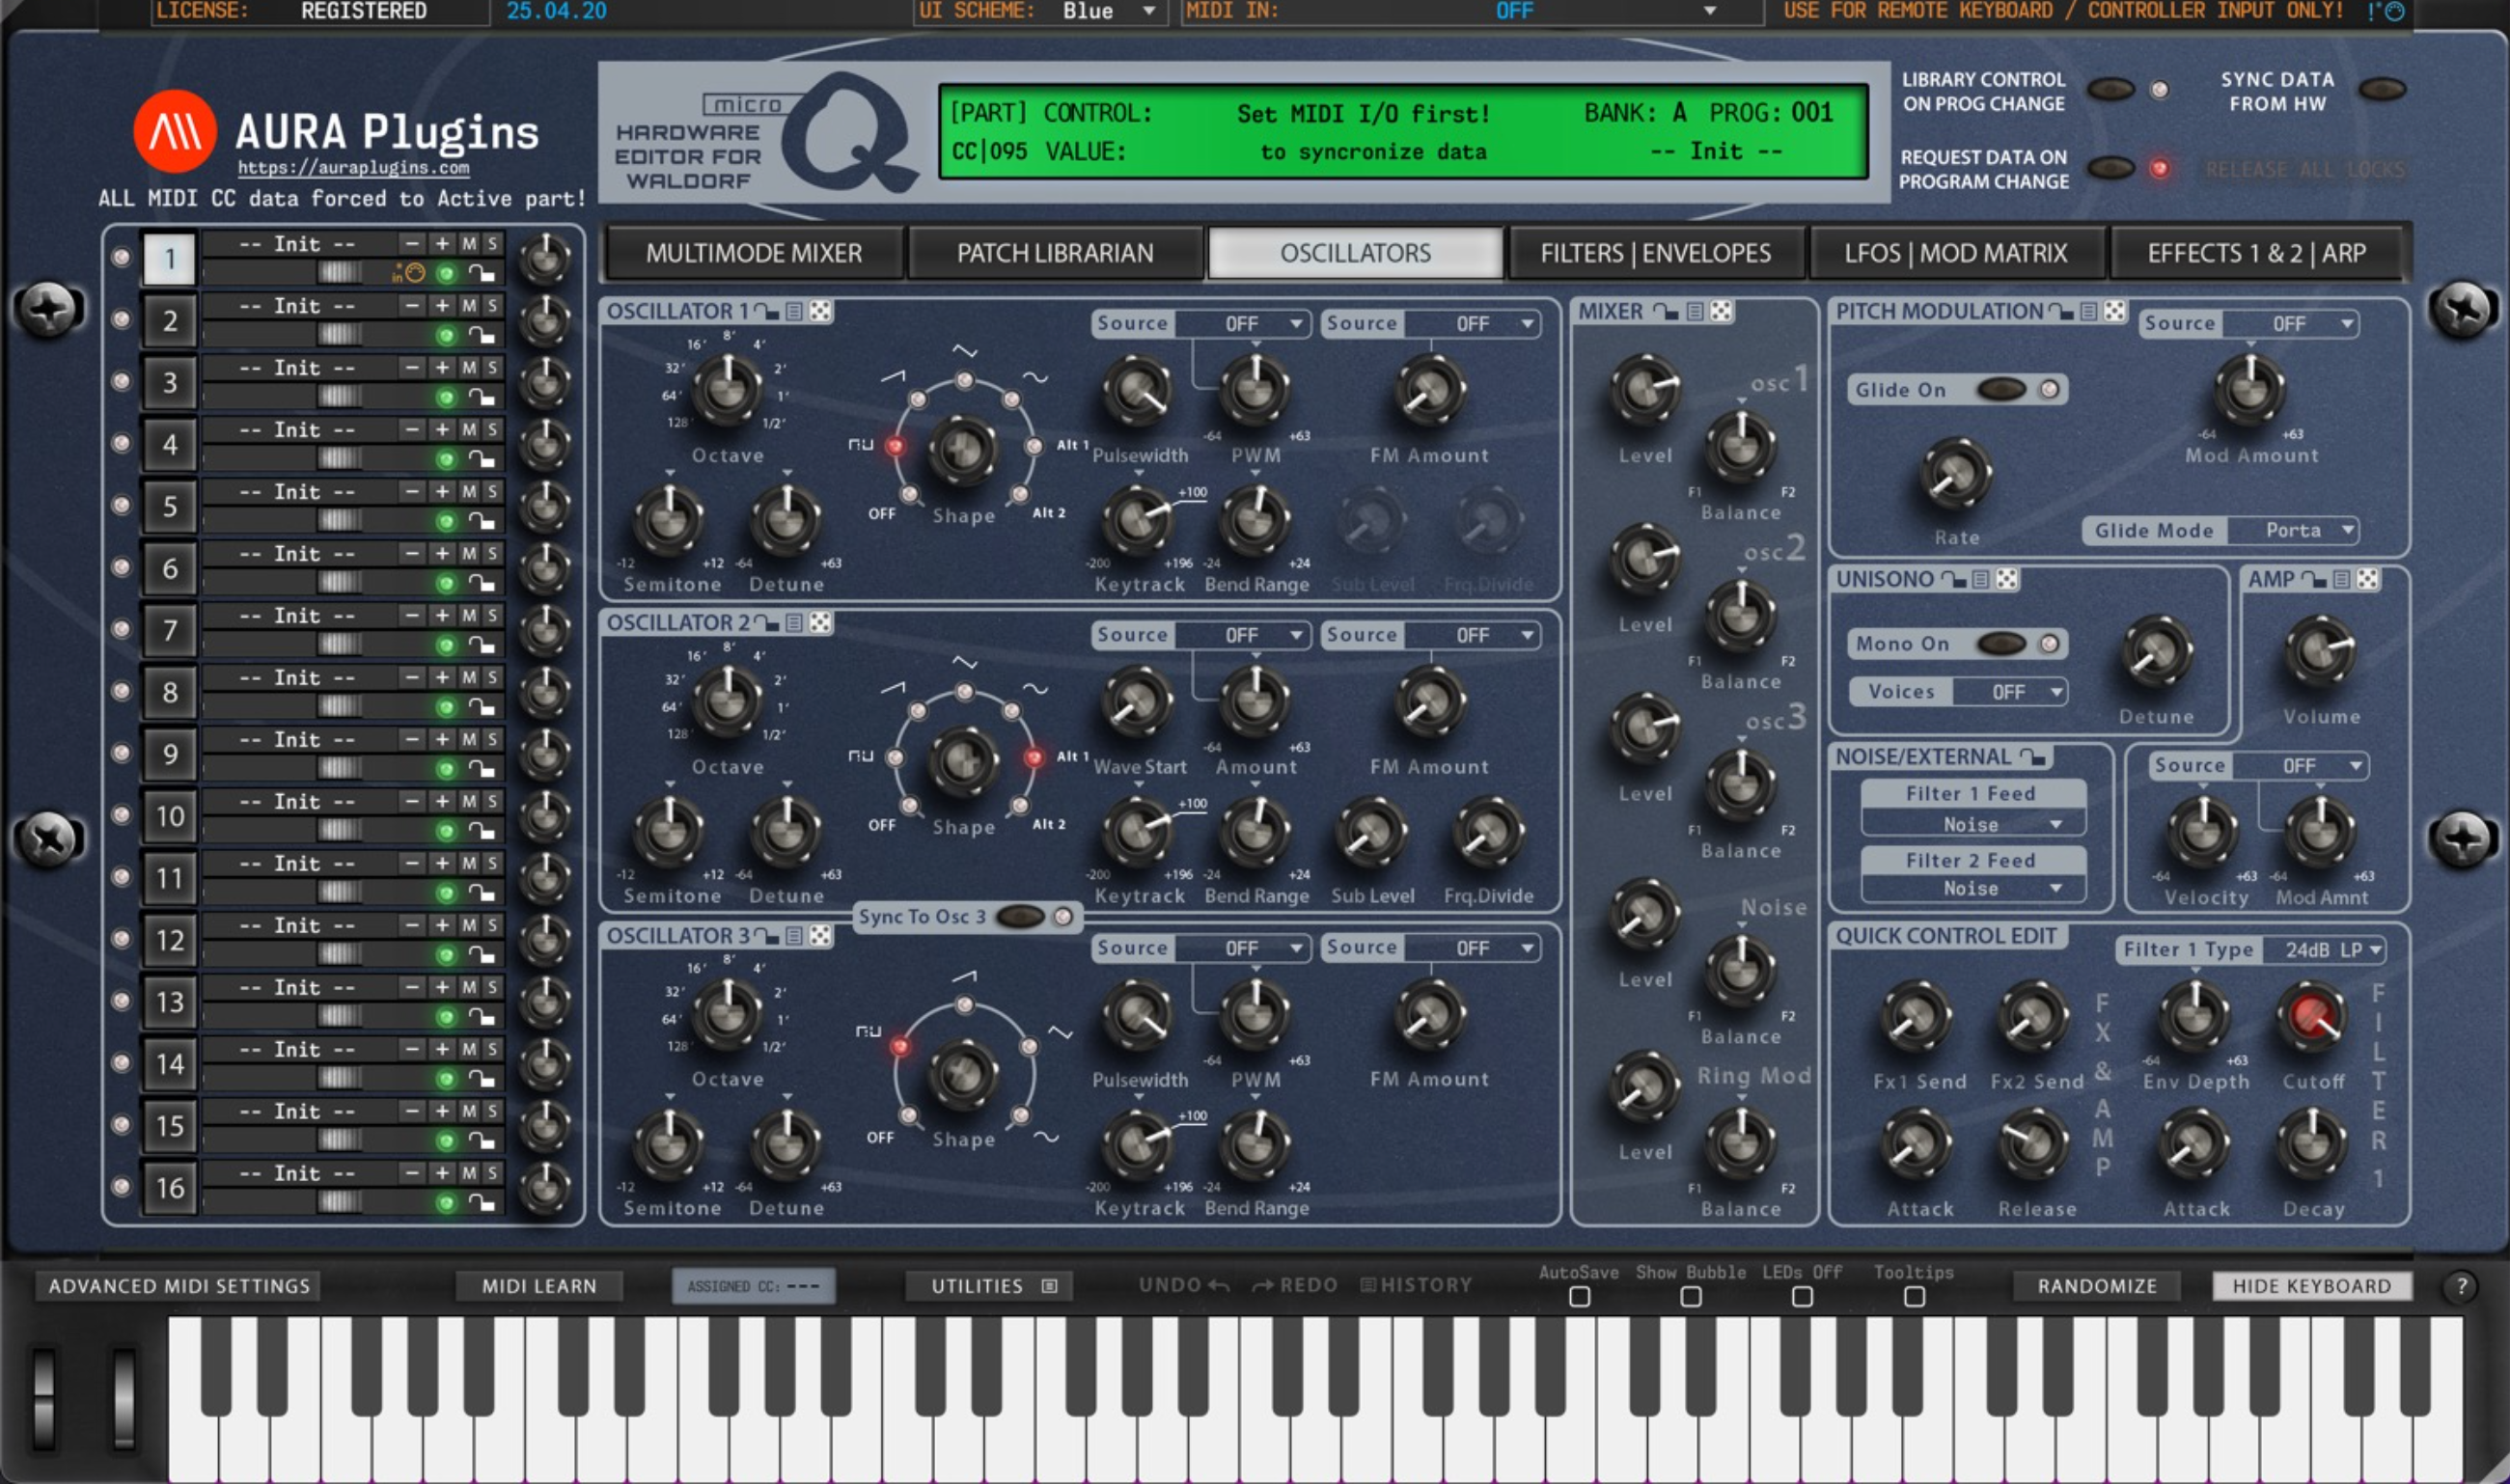2510x1484 pixels.
Task: Click the help question mark icon
Action: coord(2461,1286)
